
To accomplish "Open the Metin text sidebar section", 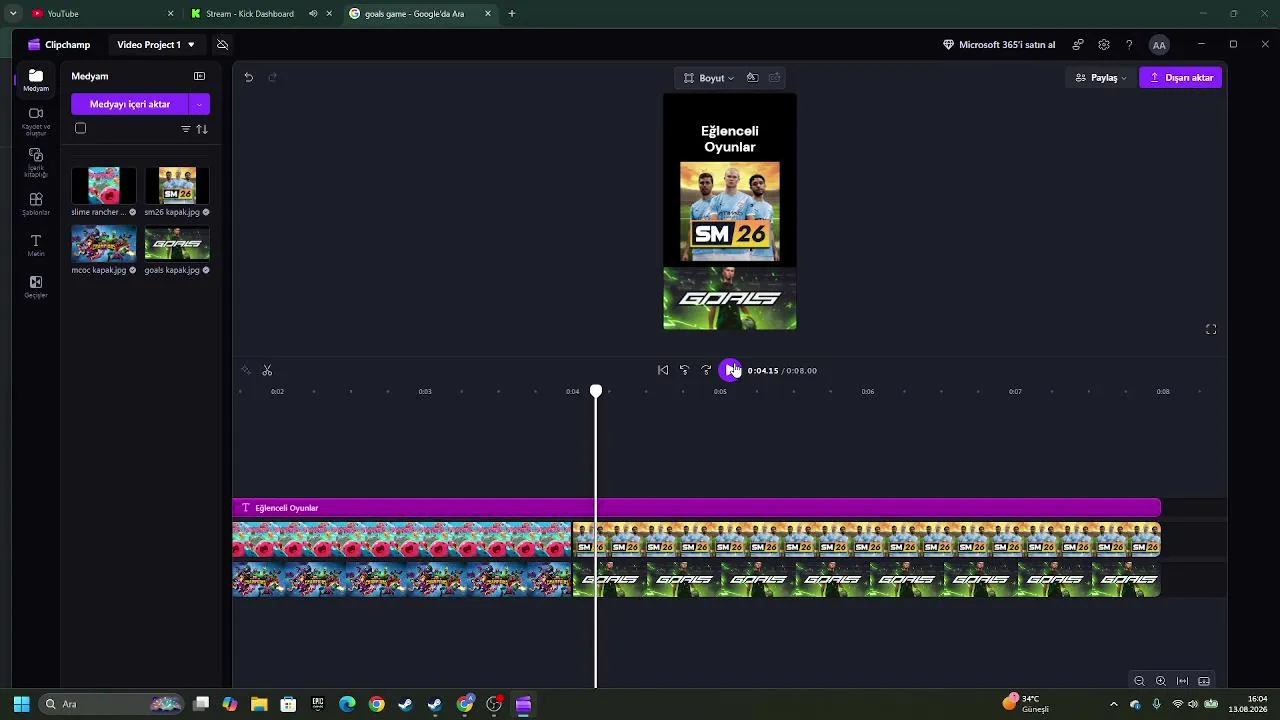I will (36, 246).
